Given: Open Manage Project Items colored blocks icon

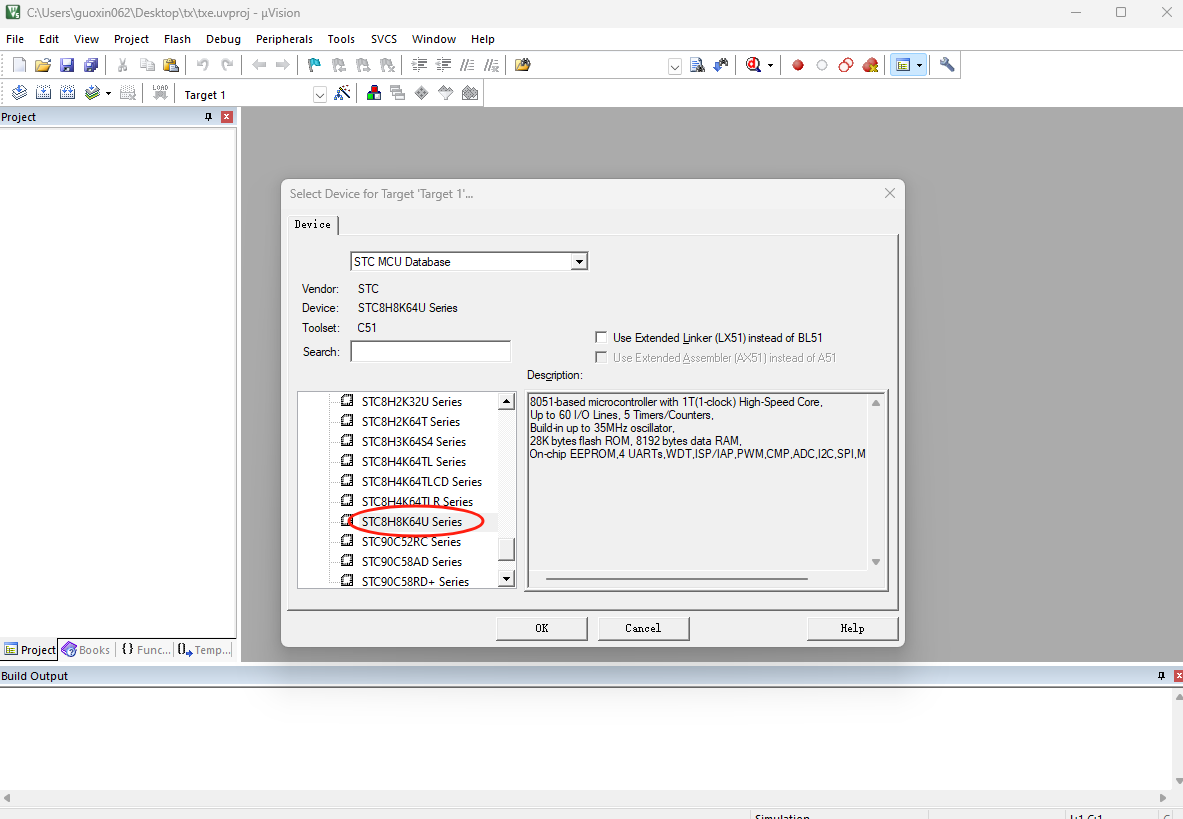Looking at the screenshot, I should (x=373, y=93).
